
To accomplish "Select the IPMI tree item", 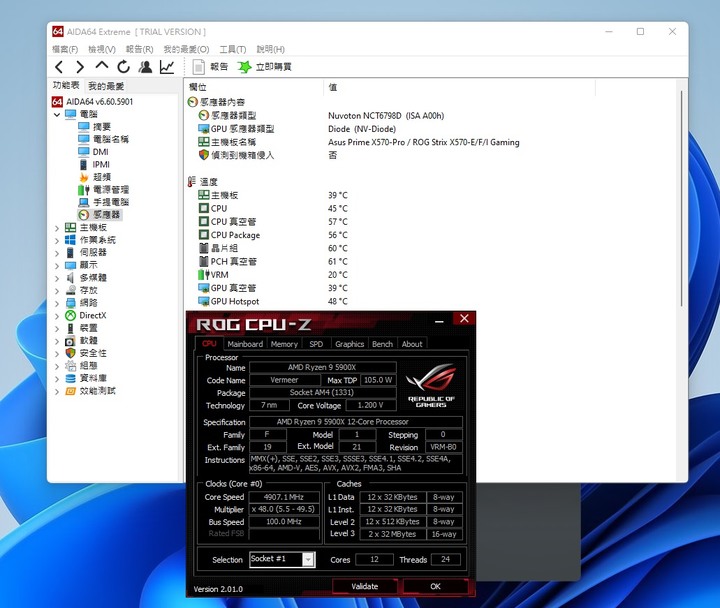I will tap(94, 164).
